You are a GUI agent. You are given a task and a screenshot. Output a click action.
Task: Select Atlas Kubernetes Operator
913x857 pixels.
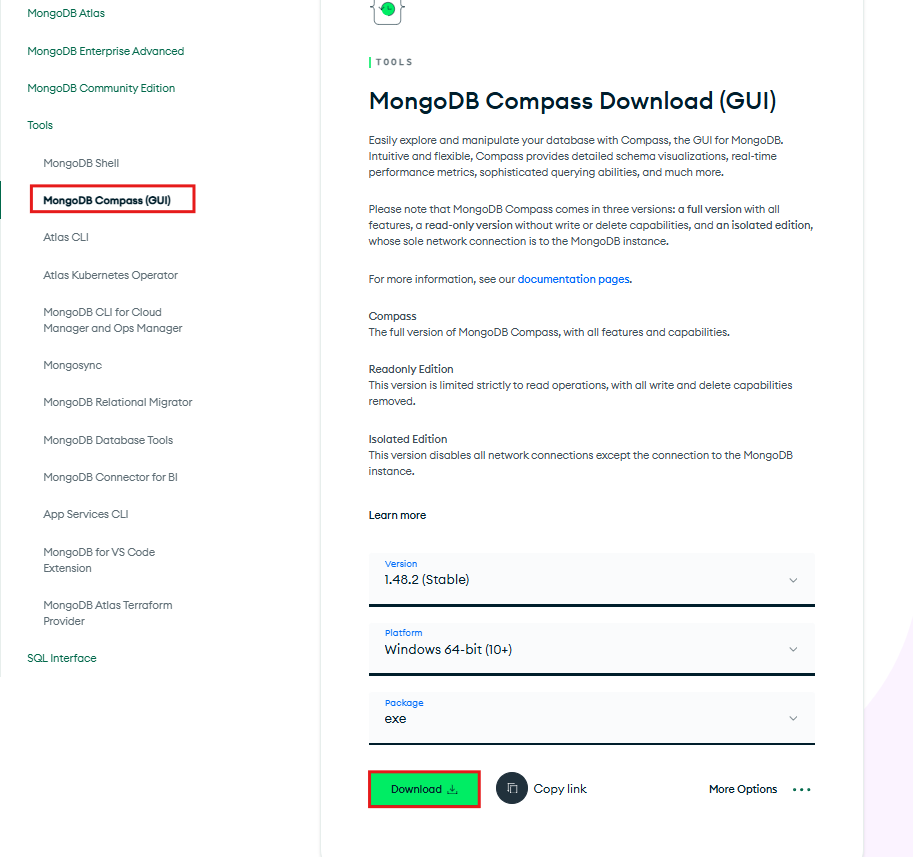(110, 275)
